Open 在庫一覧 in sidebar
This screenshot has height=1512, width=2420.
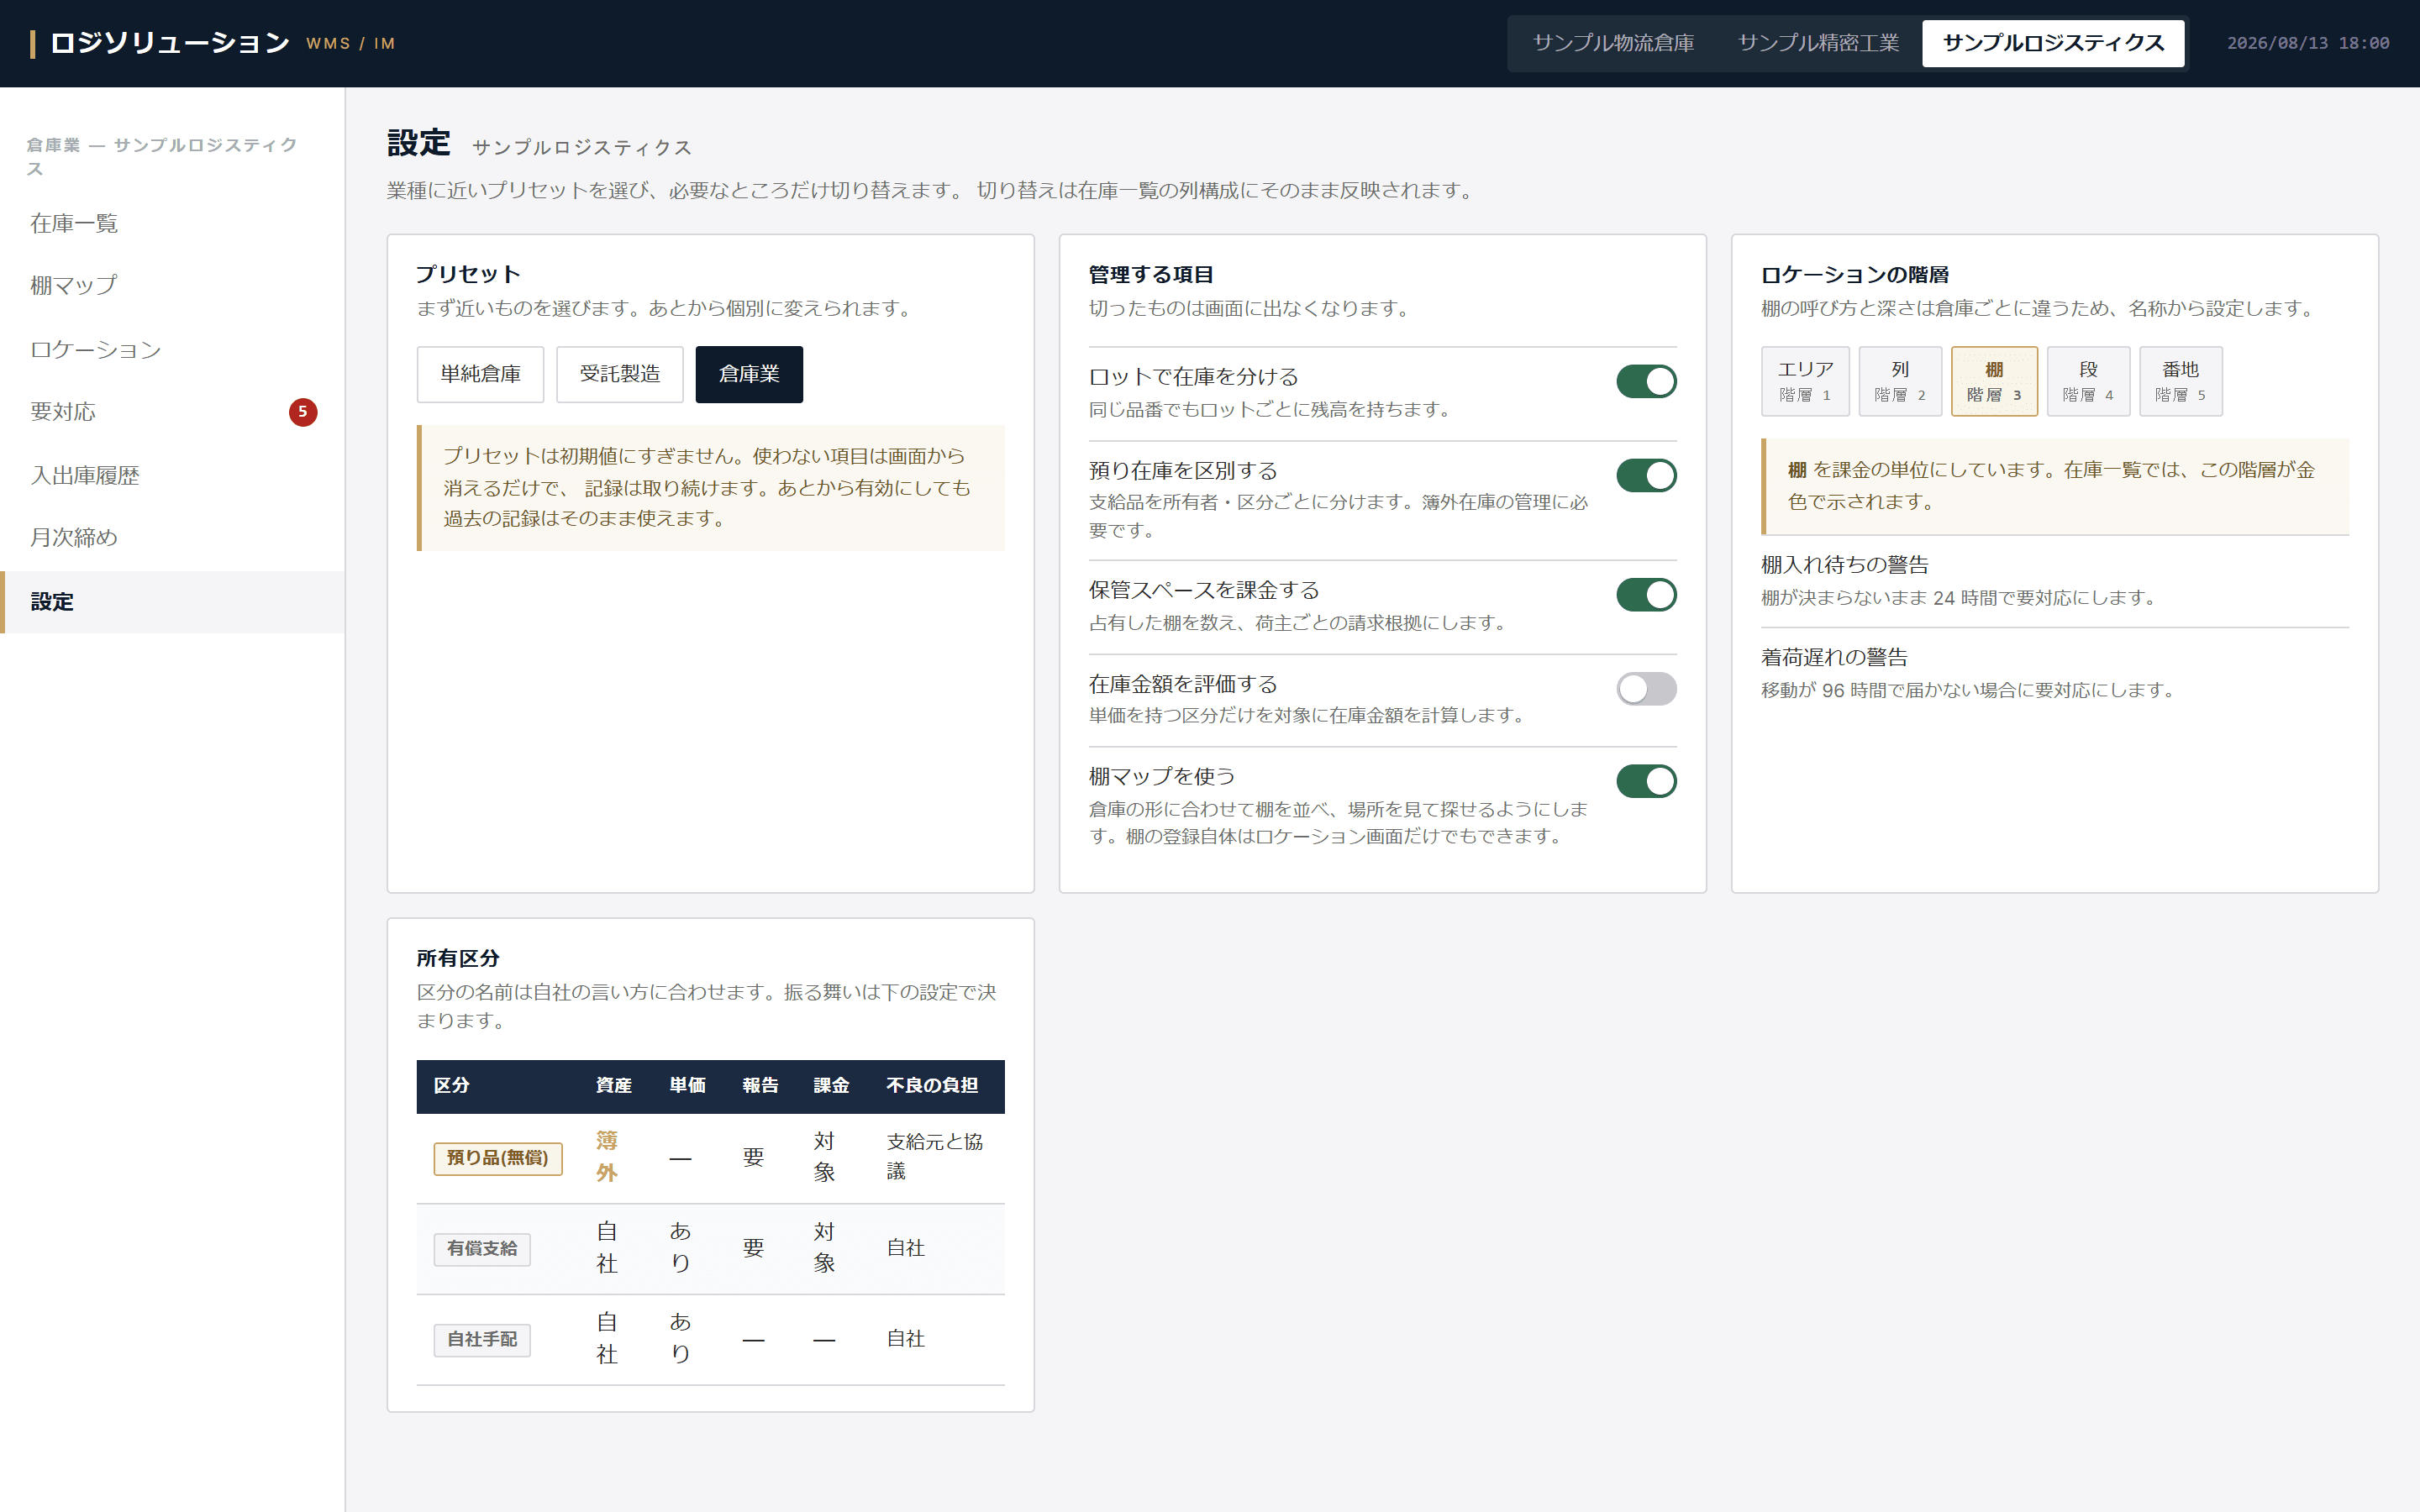click(172, 223)
